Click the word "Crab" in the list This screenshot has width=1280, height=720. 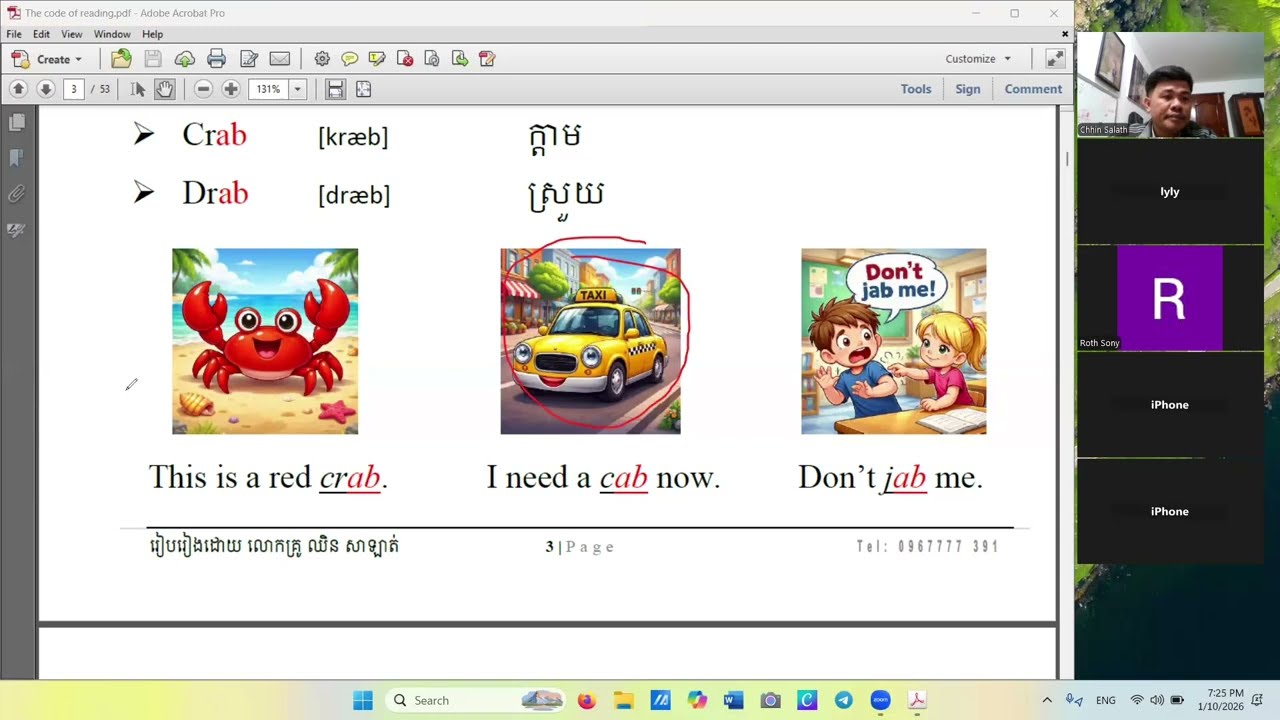click(214, 135)
